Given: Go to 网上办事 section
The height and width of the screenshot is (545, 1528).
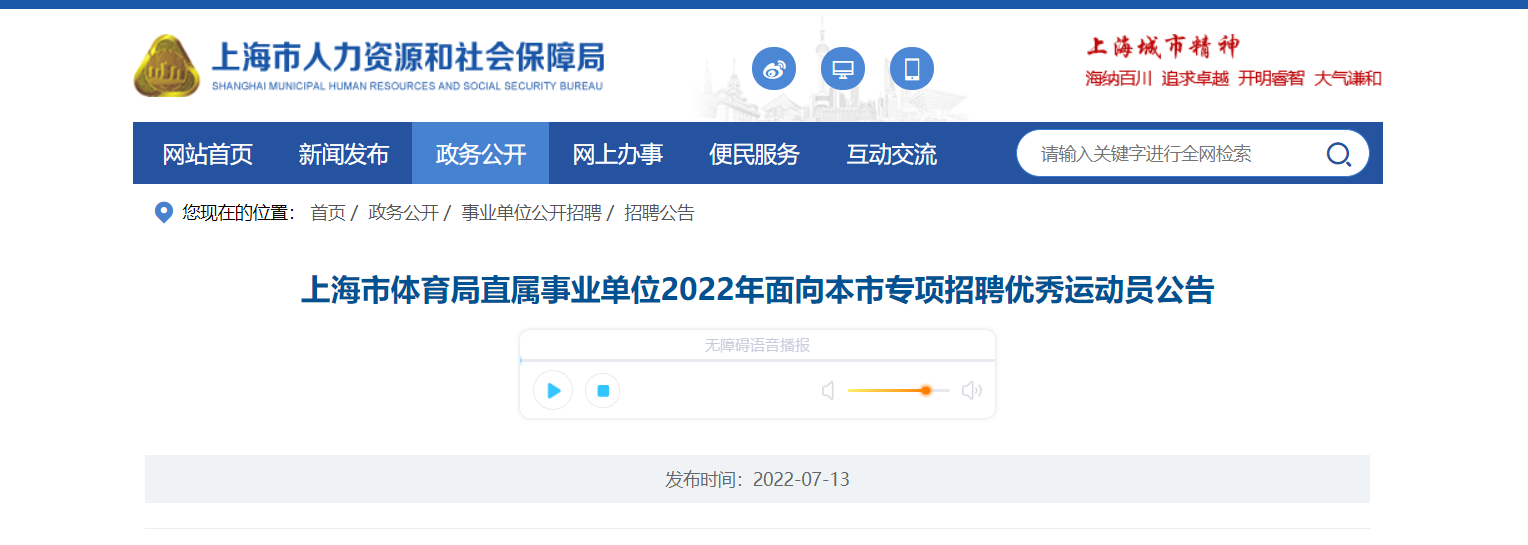Looking at the screenshot, I should pos(618,154).
